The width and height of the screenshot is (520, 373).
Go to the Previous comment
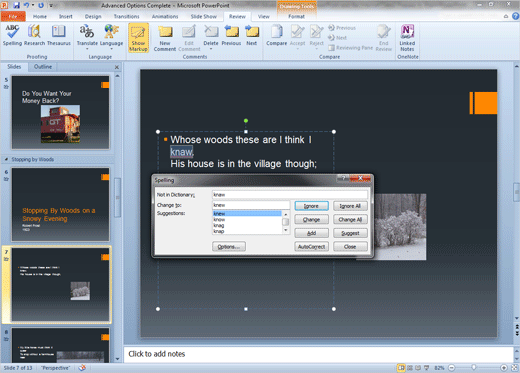[231, 35]
